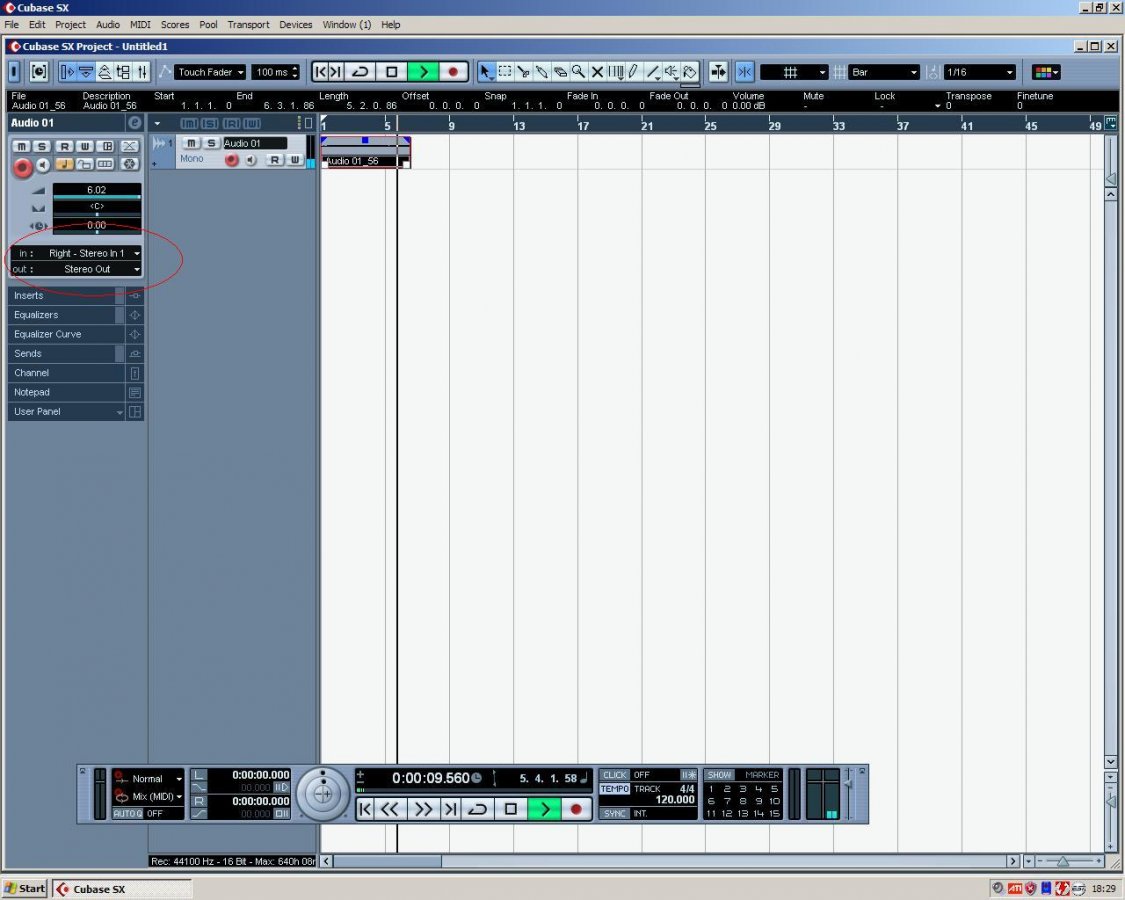
Task: Click the Edit channel settings 'e' button
Action: point(134,123)
